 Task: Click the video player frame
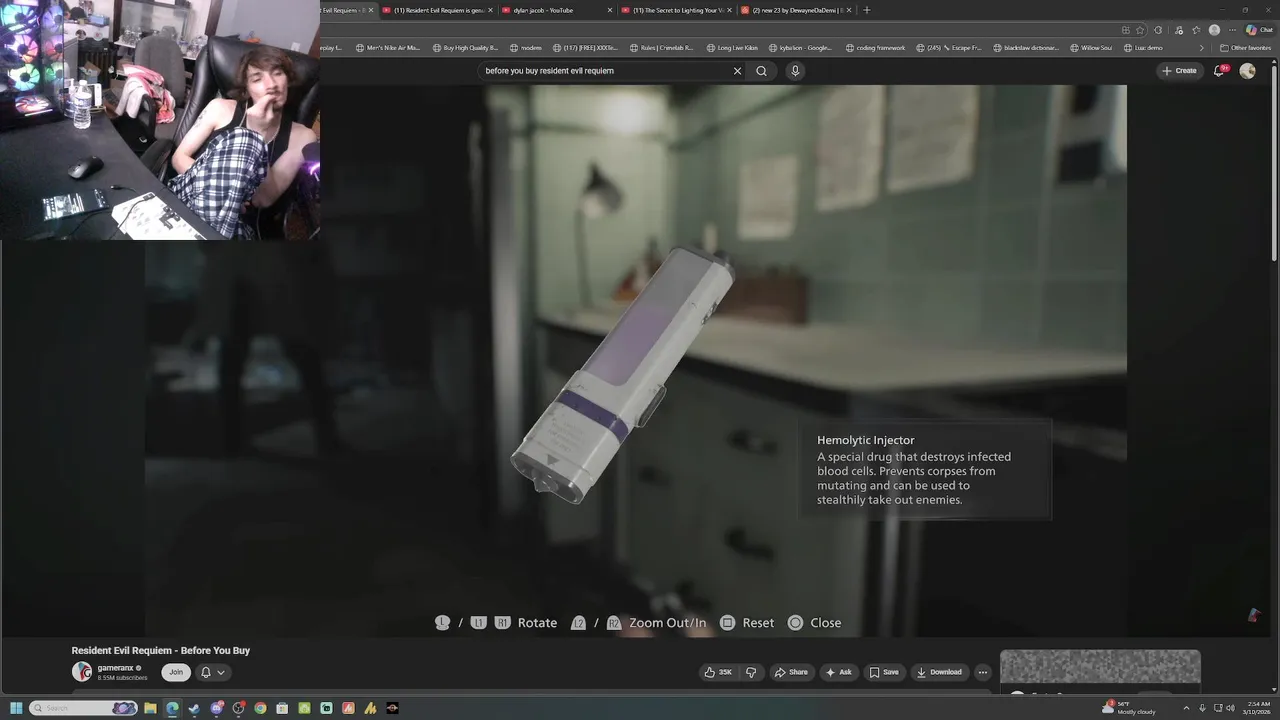coord(635,360)
